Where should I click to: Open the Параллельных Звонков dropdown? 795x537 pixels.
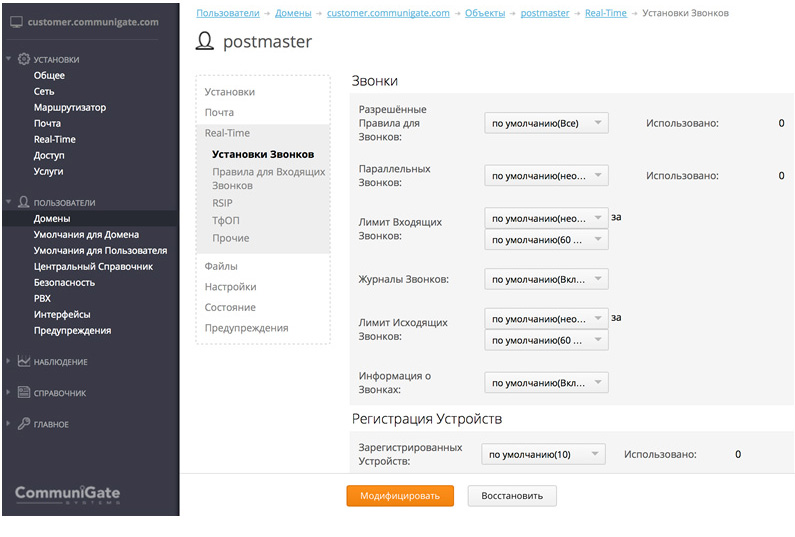(546, 176)
